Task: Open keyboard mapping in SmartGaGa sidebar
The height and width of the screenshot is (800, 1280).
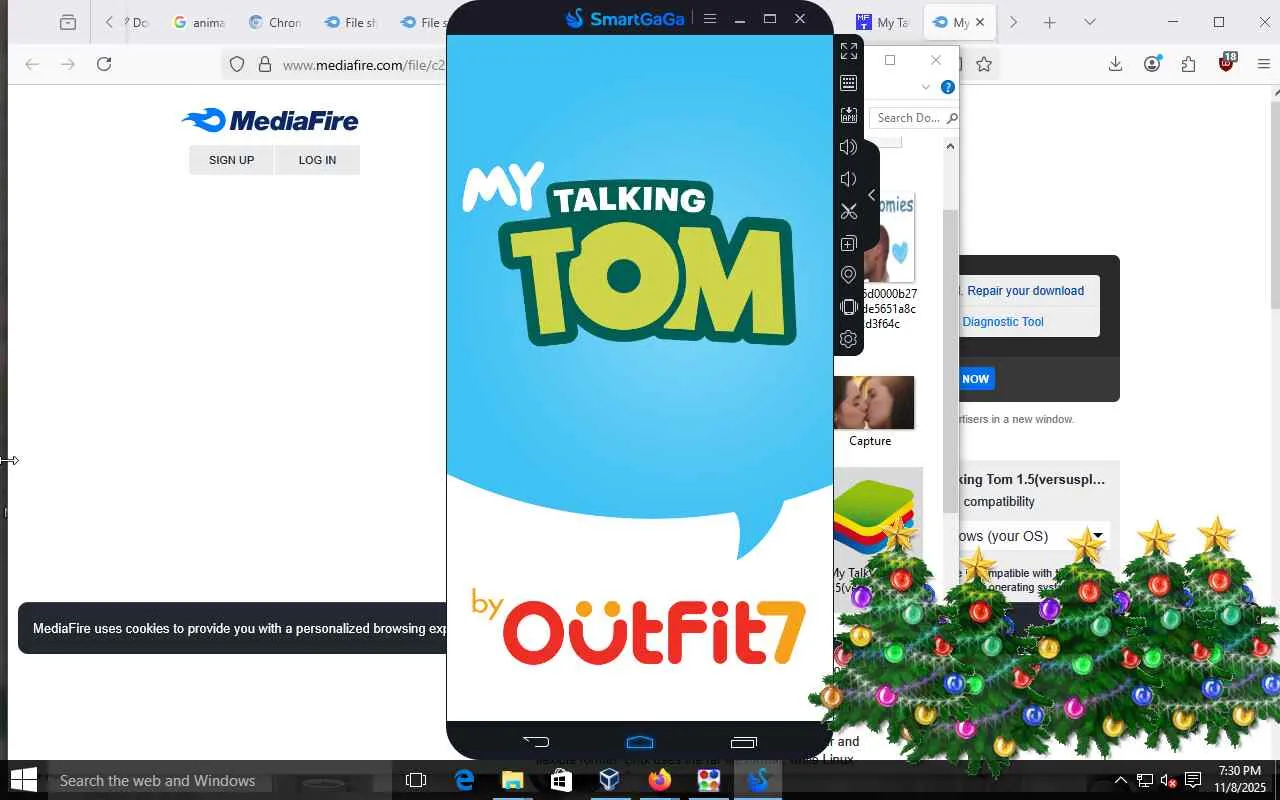Action: 849,83
